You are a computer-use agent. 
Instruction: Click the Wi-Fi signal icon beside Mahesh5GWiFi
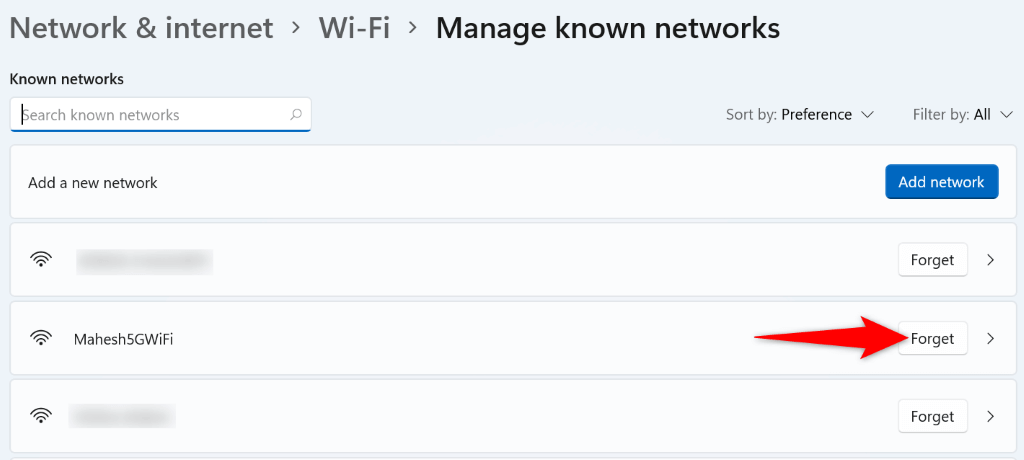41,339
